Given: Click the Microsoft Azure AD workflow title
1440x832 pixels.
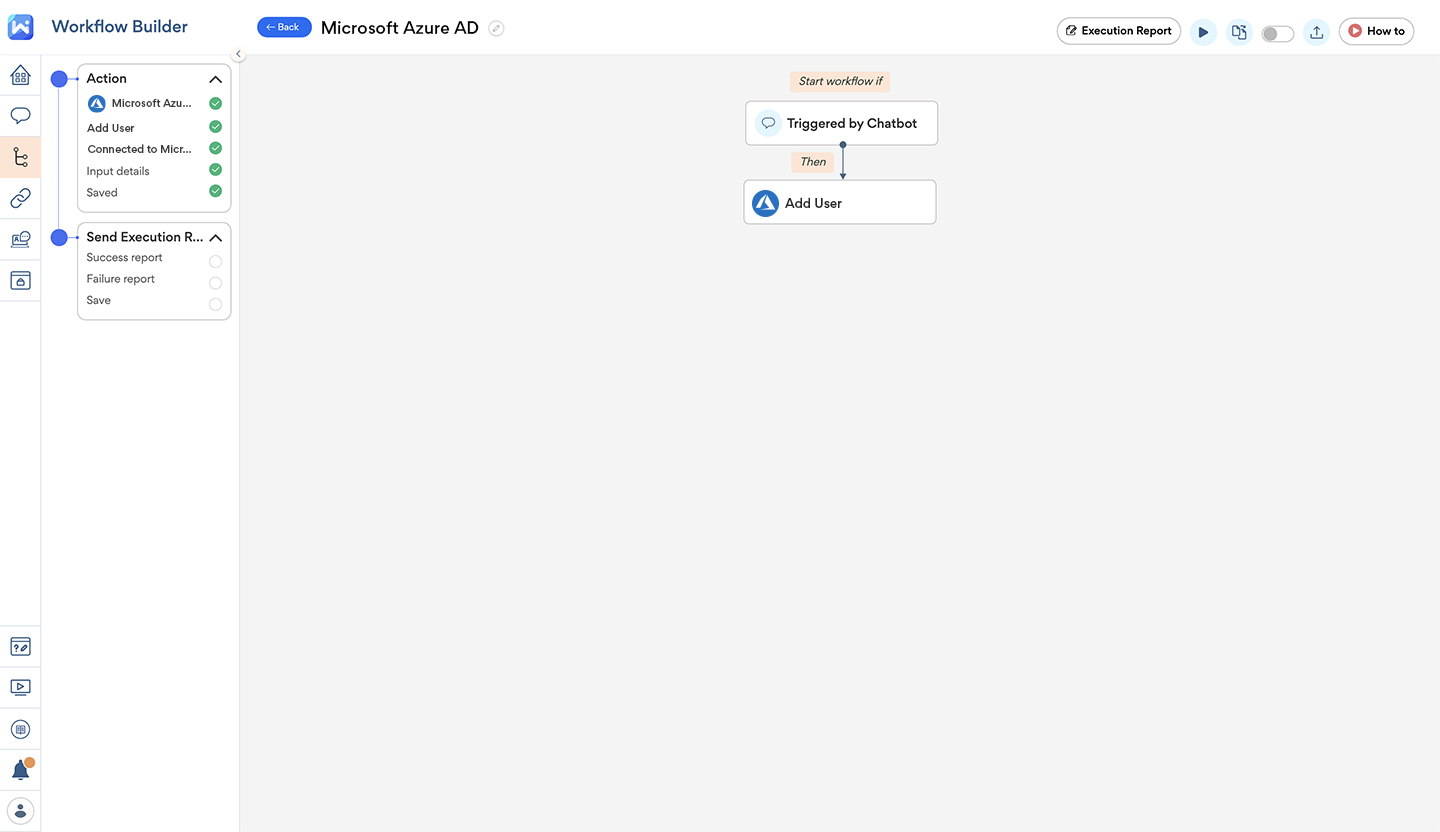Looking at the screenshot, I should pos(400,28).
